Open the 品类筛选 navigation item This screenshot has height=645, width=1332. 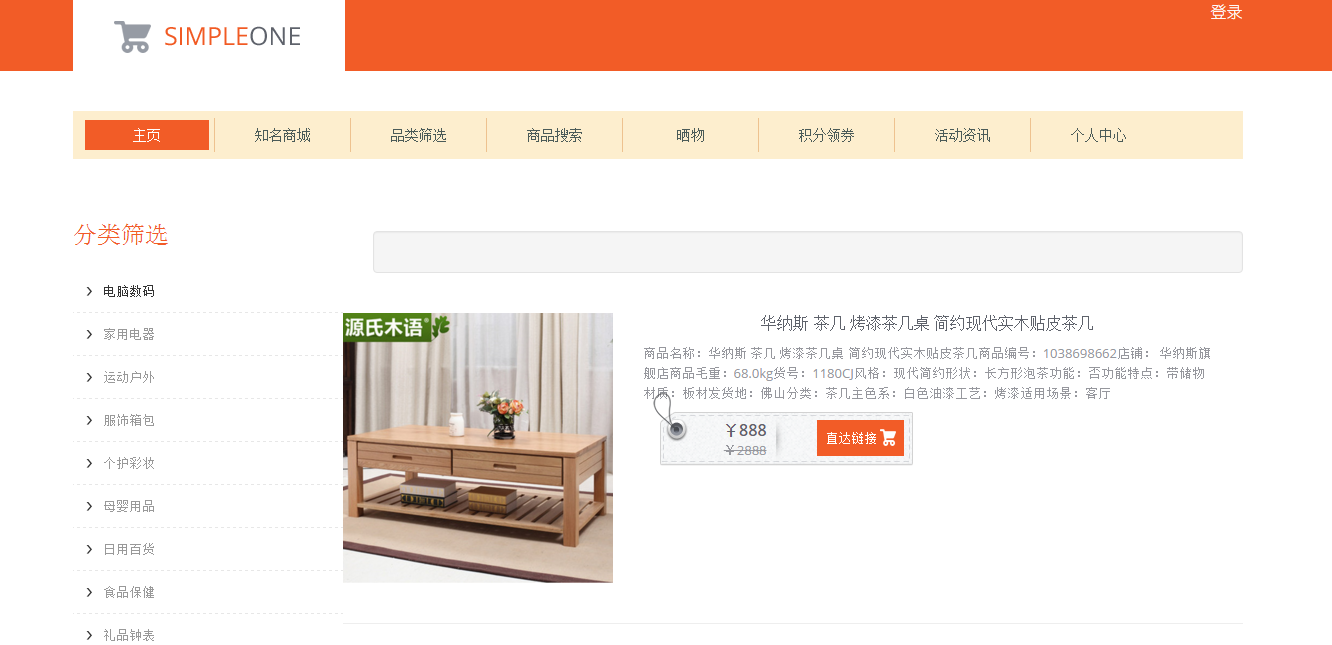click(x=418, y=135)
